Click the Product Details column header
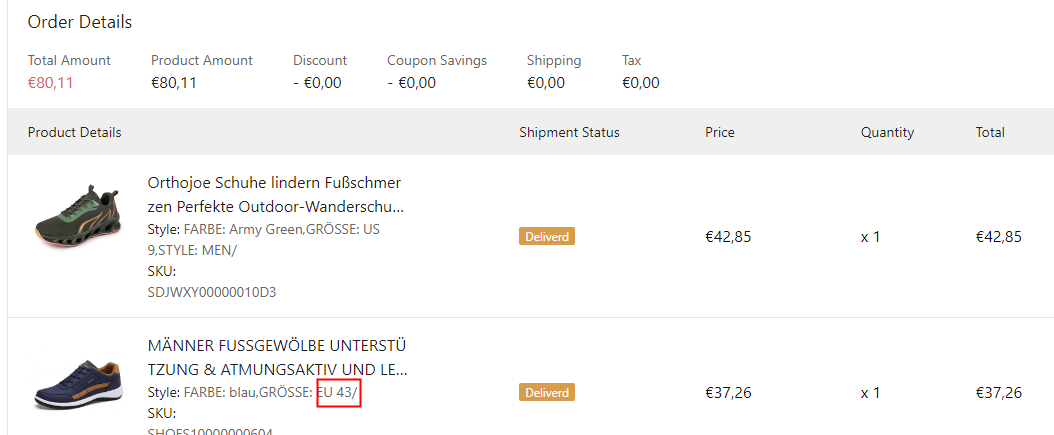1054x435 pixels. click(x=75, y=132)
